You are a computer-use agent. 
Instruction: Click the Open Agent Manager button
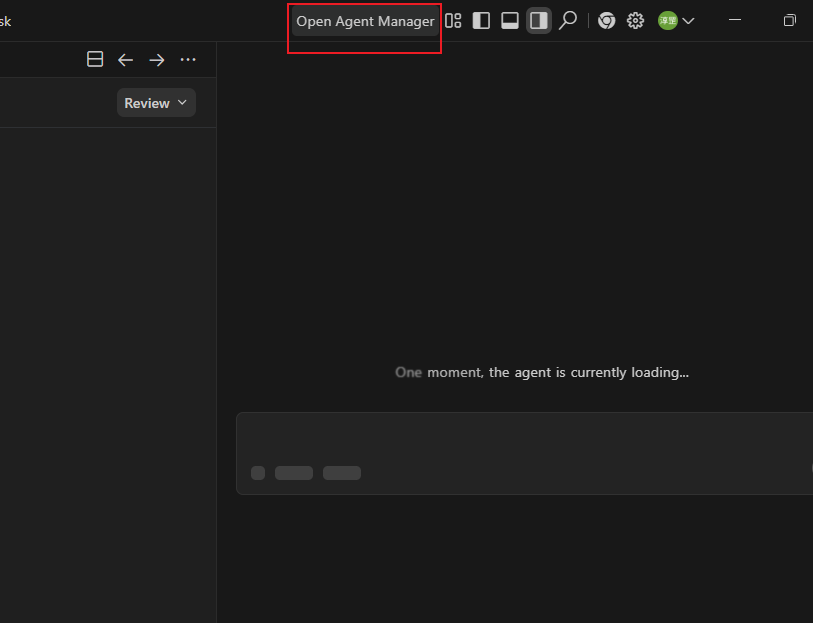(365, 21)
